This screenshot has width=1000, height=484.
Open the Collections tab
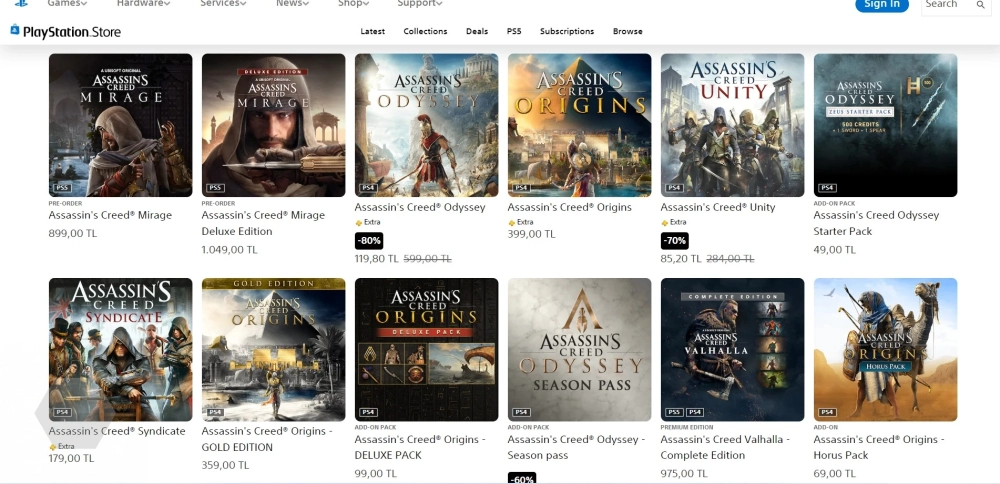click(425, 32)
